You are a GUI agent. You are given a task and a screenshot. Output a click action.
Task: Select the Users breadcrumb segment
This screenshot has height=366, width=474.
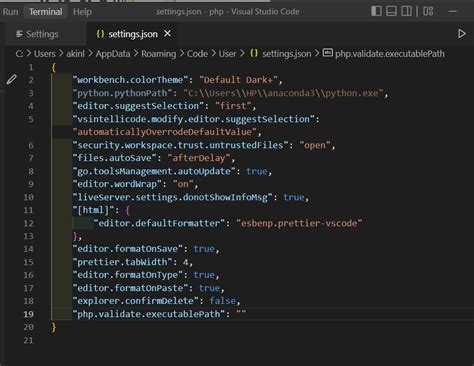click(45, 54)
